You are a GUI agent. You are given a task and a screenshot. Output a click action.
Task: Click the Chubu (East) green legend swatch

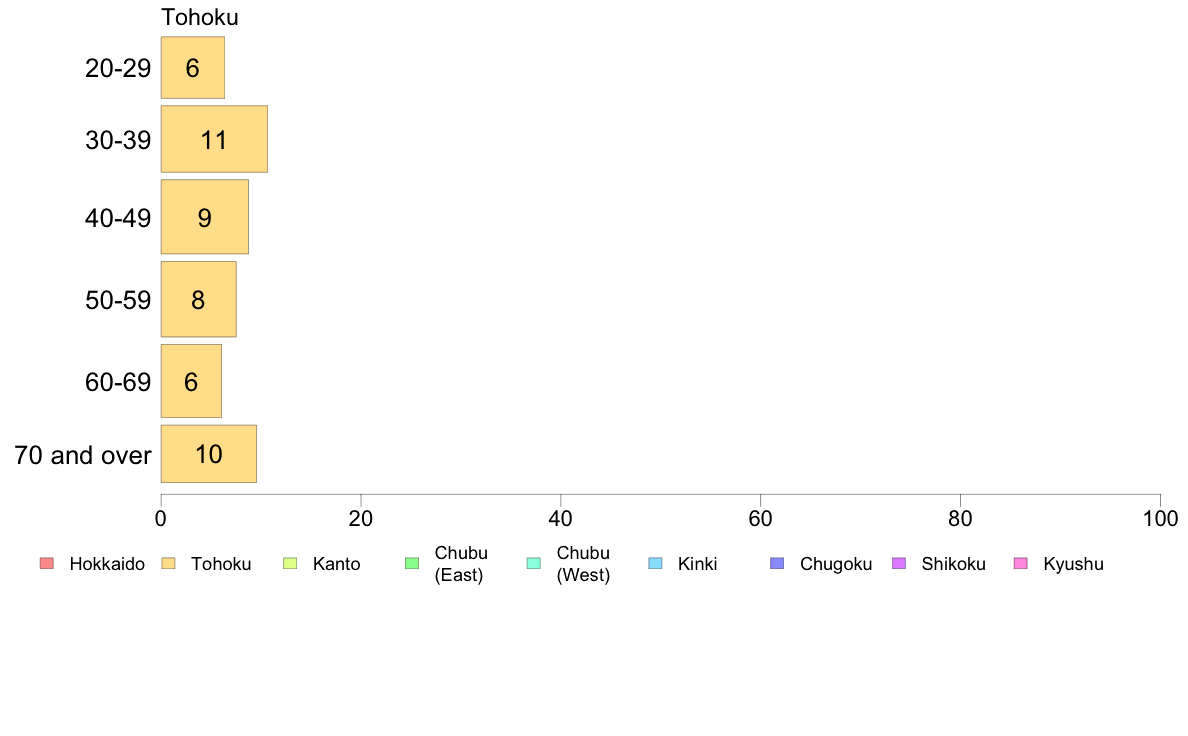412,563
